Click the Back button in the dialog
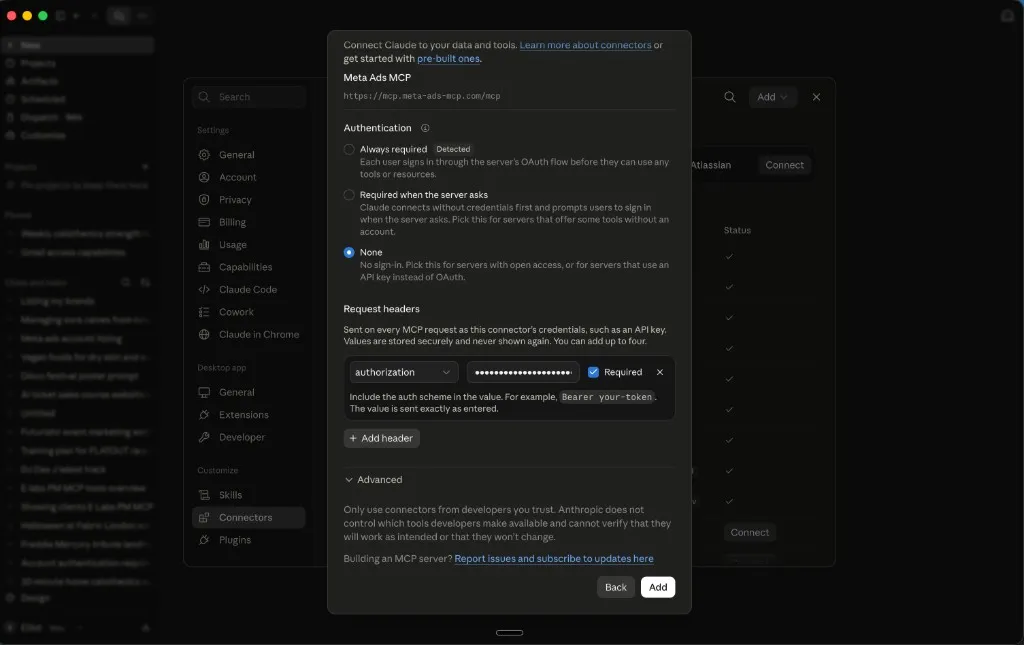Screen dimensions: 1024x645 tap(615, 587)
